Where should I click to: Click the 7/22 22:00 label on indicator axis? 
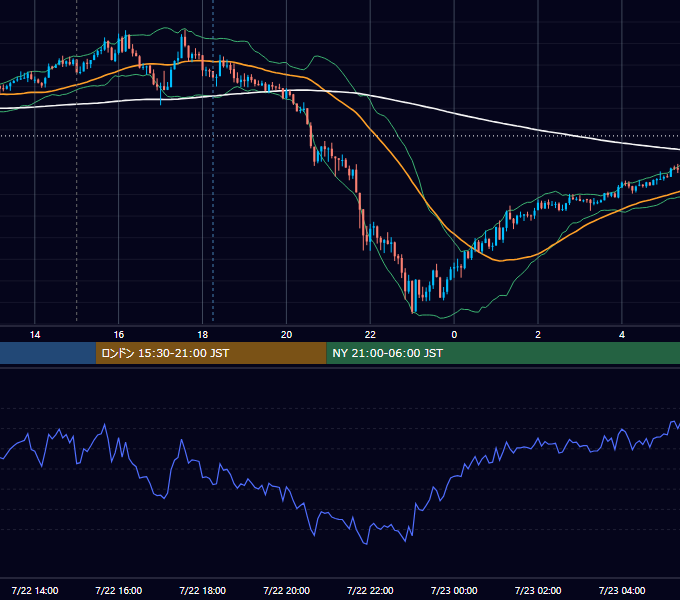[x=370, y=590]
